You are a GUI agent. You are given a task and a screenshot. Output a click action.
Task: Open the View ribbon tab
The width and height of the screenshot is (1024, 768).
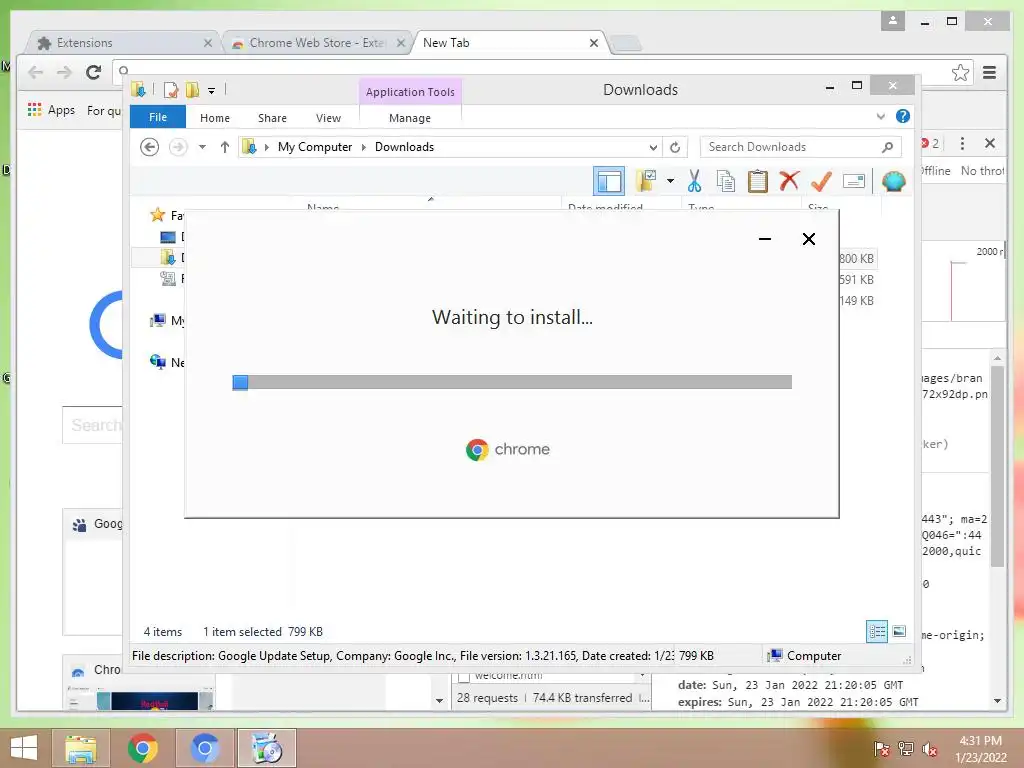328,118
